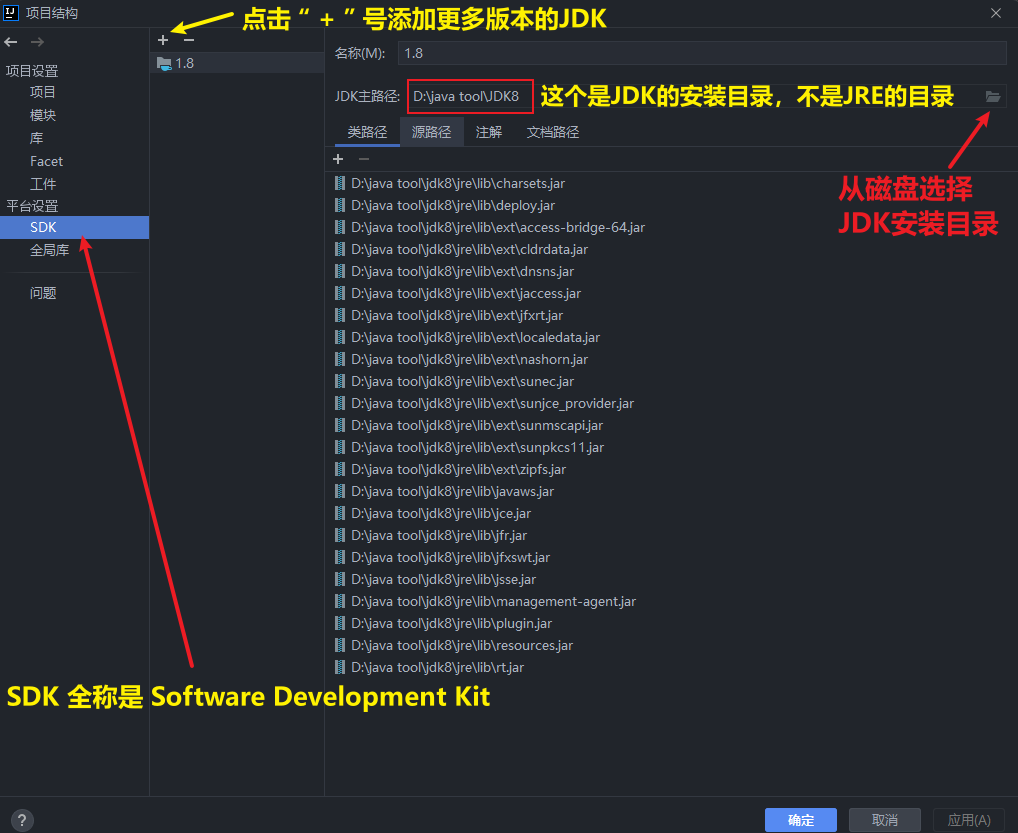Switch to the 文档路径 tab
Image resolution: width=1018 pixels, height=833 pixels.
coord(553,132)
